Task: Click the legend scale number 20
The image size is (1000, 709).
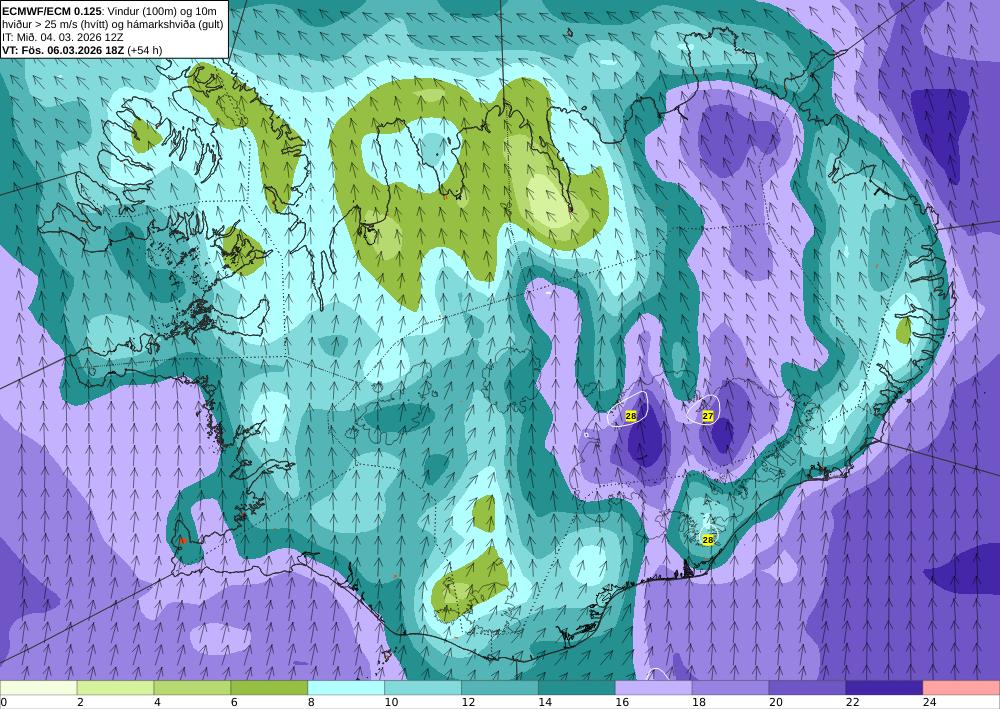Action: 776,702
